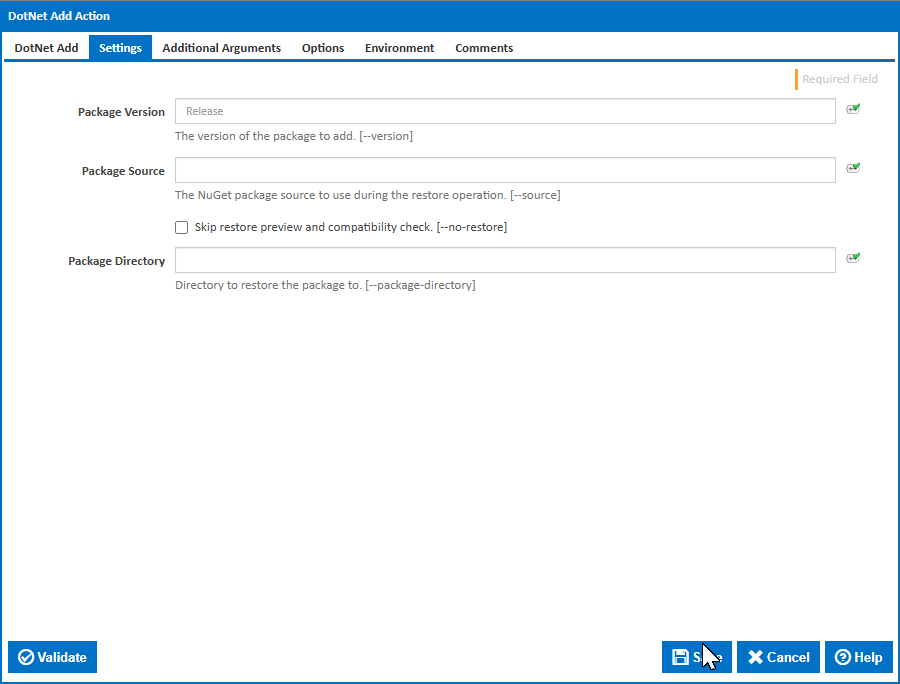The width and height of the screenshot is (900, 684).
Task: Enable Skip restore preview and compatibility check
Action: pyautogui.click(x=181, y=227)
